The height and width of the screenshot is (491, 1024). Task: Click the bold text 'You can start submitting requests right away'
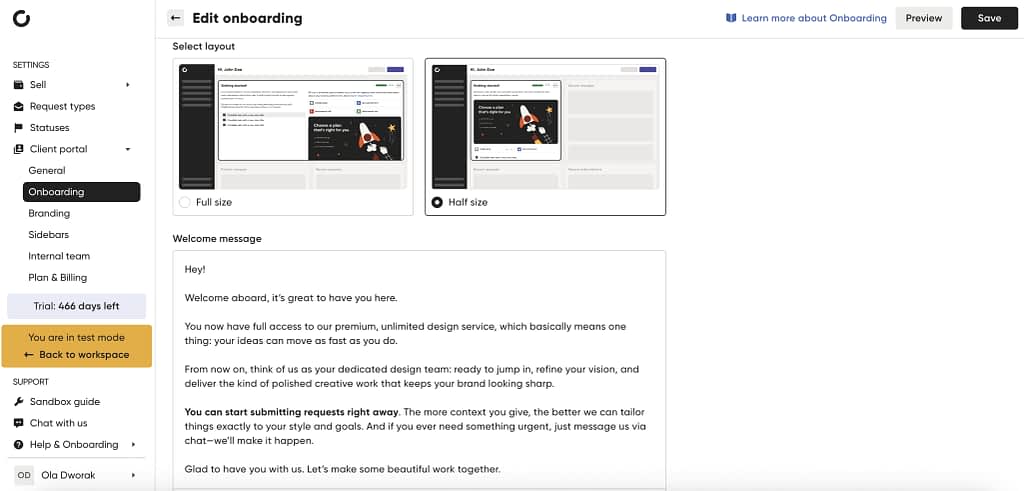click(x=291, y=412)
